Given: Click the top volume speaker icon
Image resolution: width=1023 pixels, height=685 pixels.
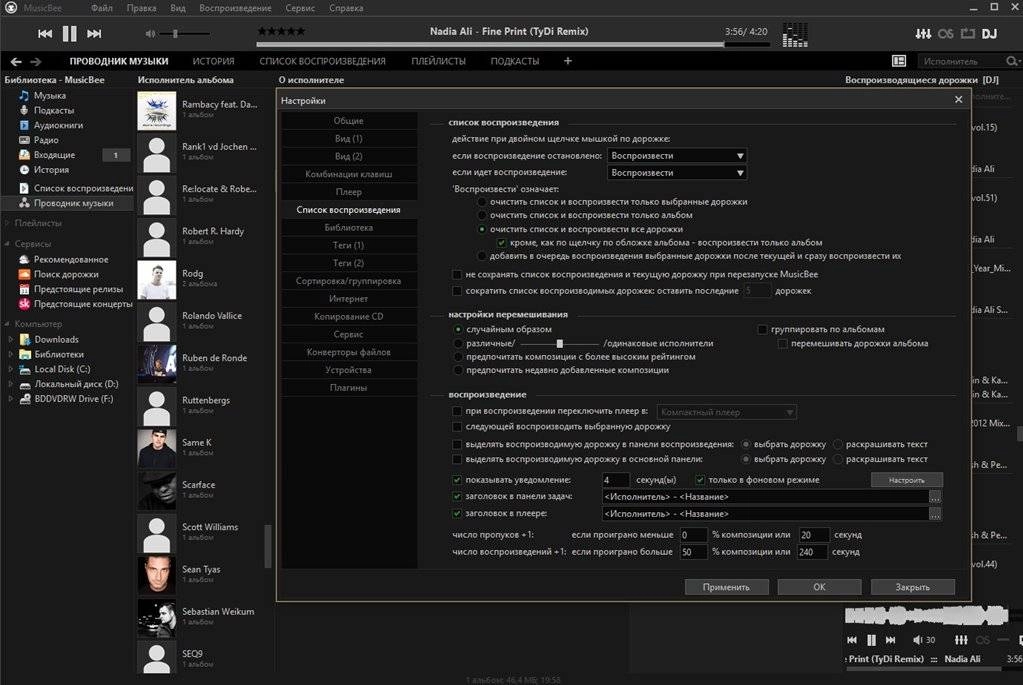Looking at the screenshot, I should coord(150,33).
